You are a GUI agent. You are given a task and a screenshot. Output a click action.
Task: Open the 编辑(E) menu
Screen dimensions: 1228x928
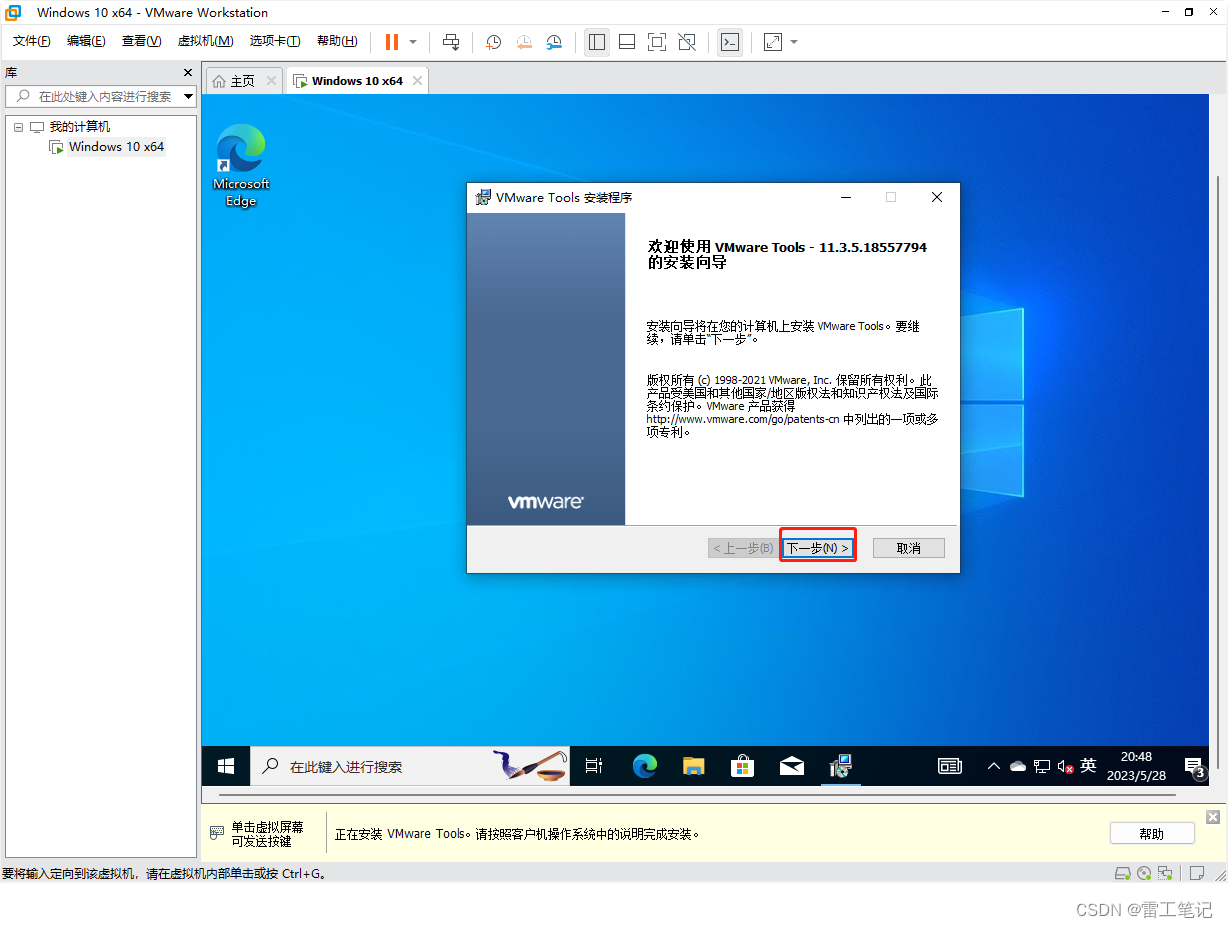pos(86,41)
